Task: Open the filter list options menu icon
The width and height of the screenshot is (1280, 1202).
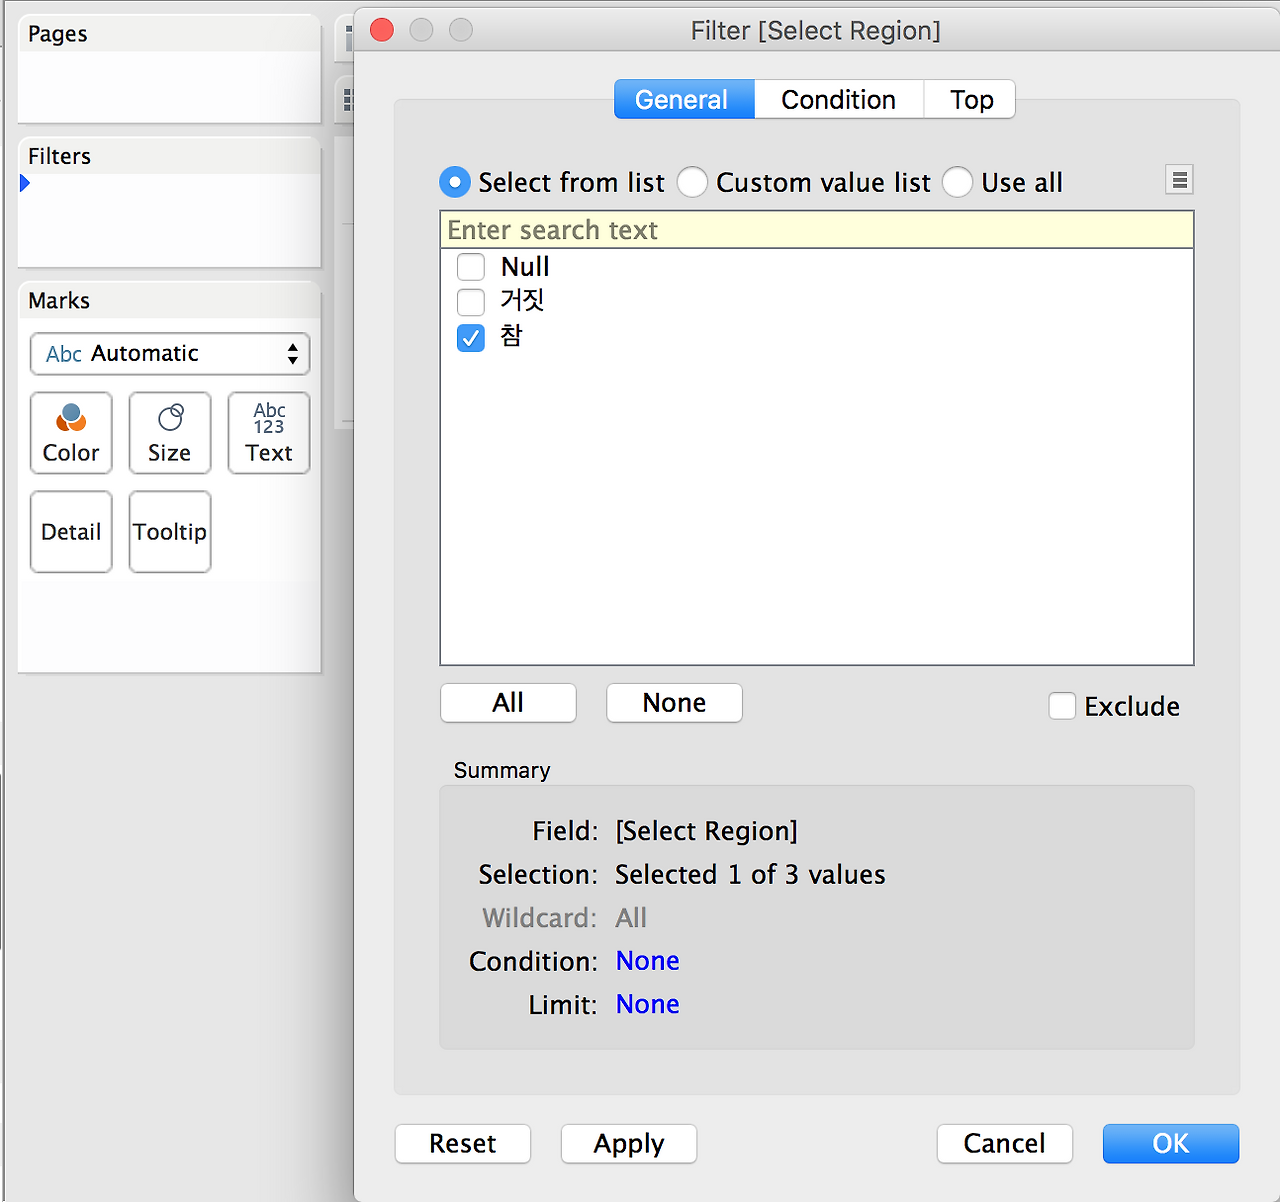Action: click(x=1180, y=180)
